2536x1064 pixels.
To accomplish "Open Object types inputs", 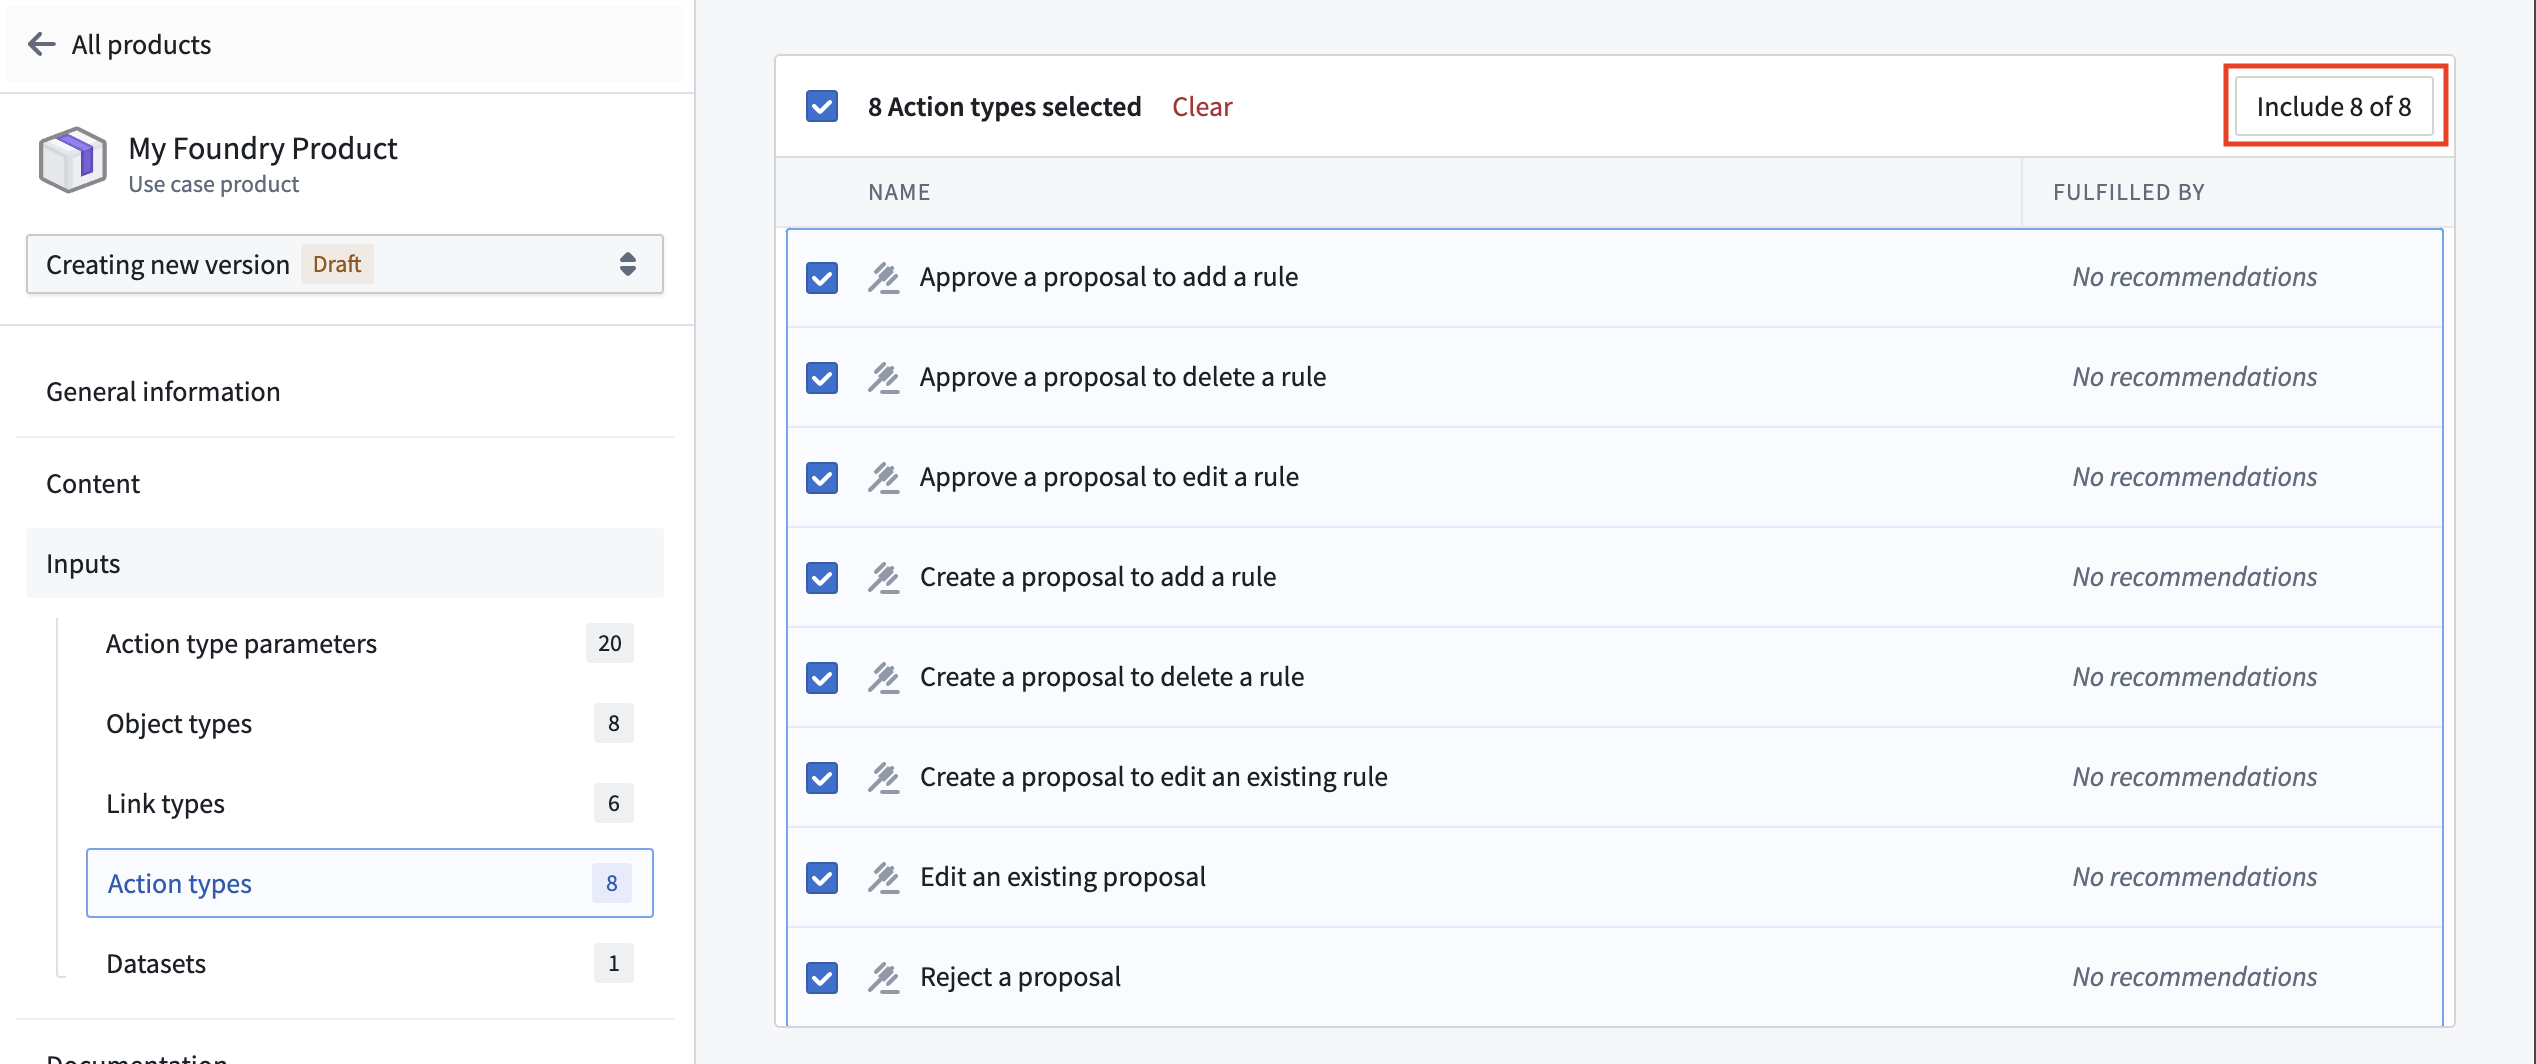I will [x=370, y=723].
